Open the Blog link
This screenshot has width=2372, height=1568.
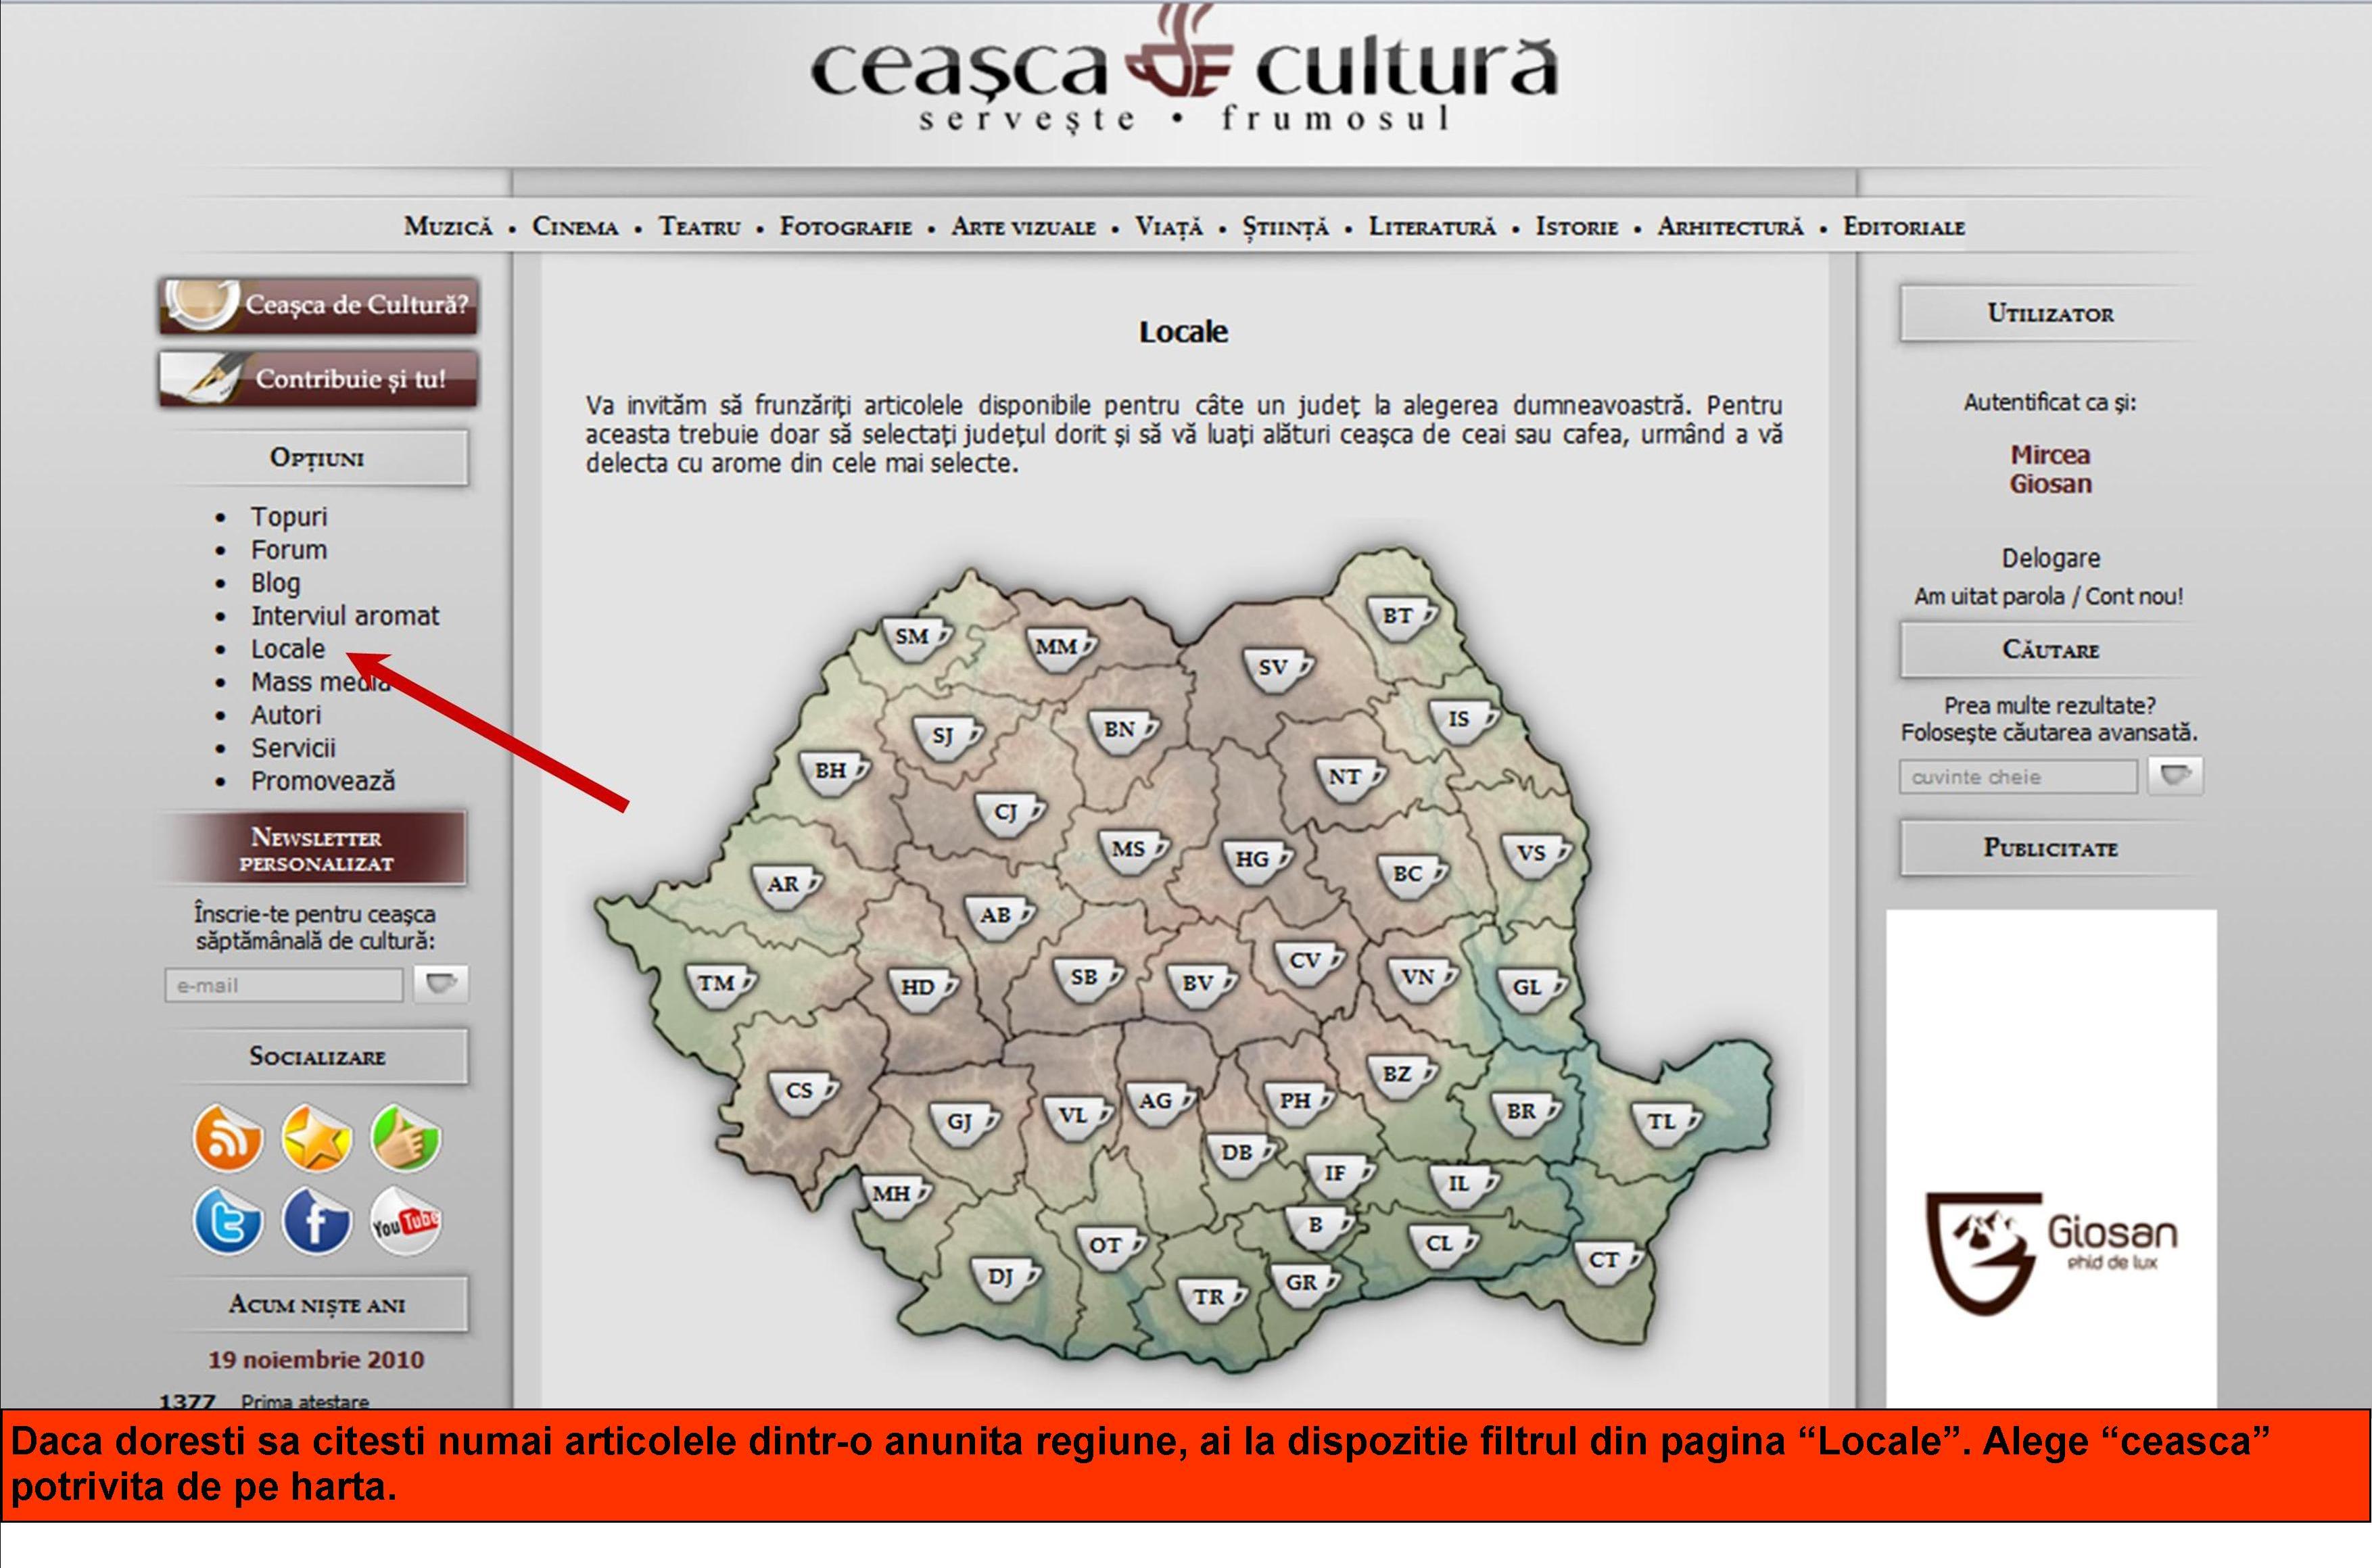[275, 583]
